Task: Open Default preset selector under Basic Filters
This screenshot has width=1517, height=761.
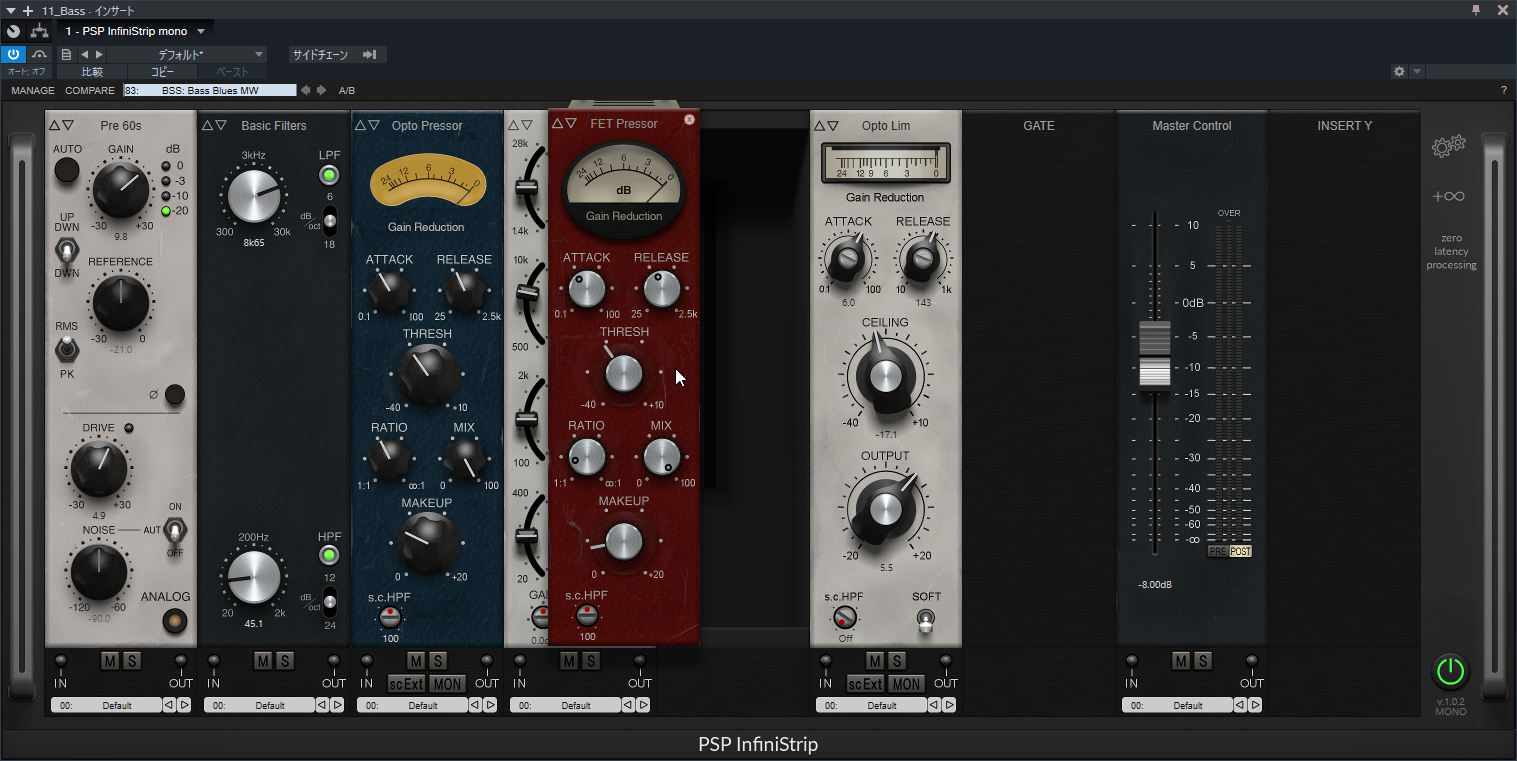Action: (x=259, y=705)
